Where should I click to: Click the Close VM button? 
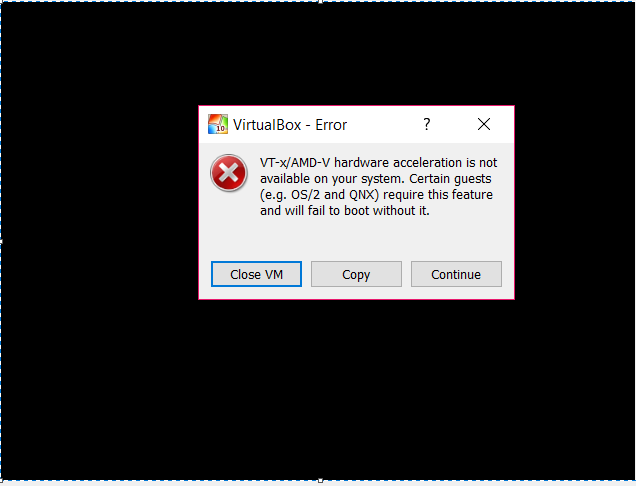[x=256, y=274]
